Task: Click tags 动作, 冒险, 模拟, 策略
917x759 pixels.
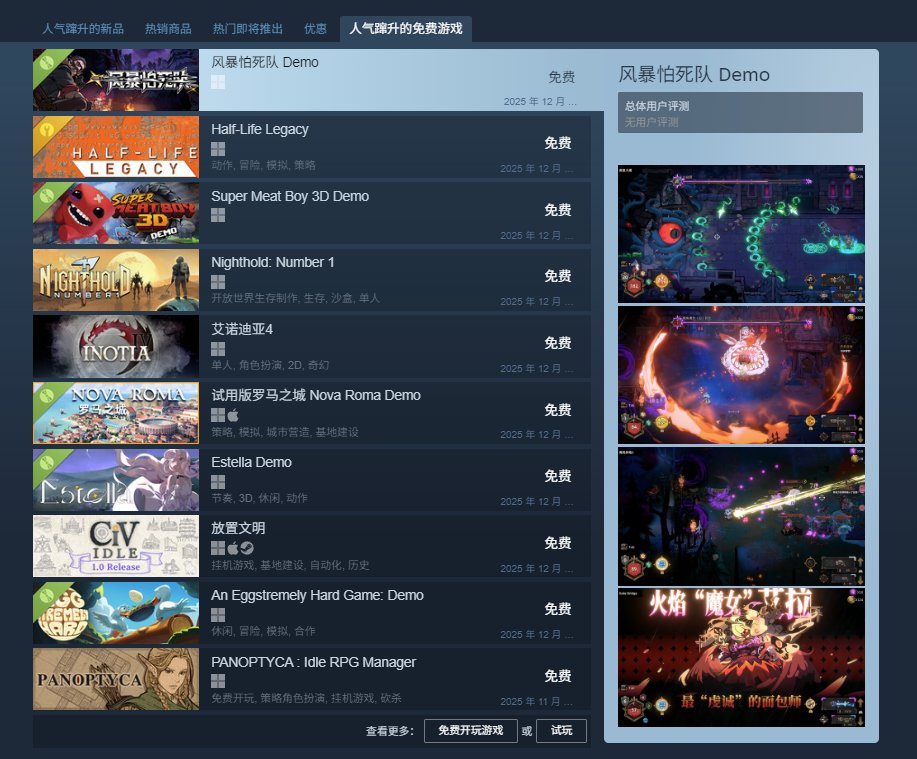Action: pyautogui.click(x=263, y=165)
